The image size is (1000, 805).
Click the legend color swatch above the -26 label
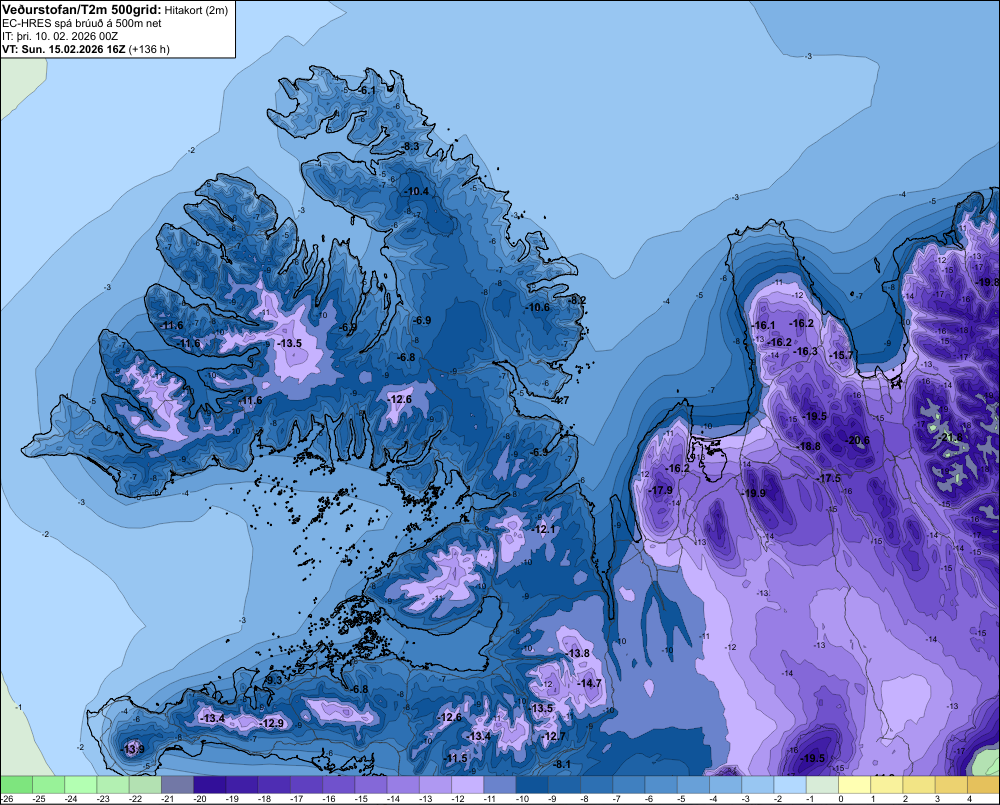tap(16, 784)
